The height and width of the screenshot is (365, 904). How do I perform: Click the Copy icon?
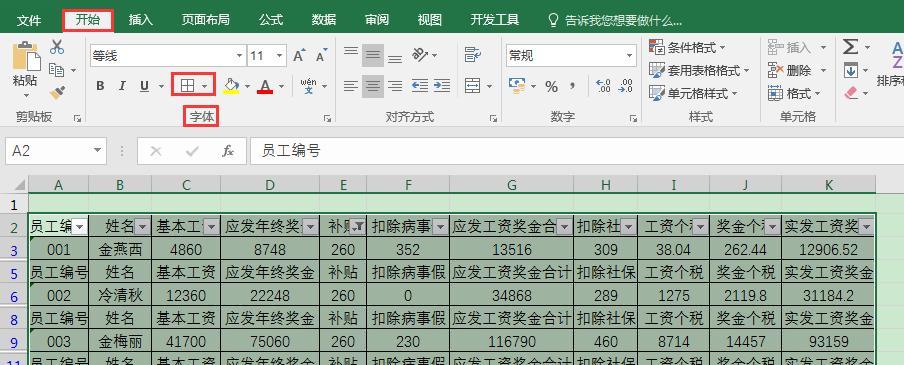(56, 70)
